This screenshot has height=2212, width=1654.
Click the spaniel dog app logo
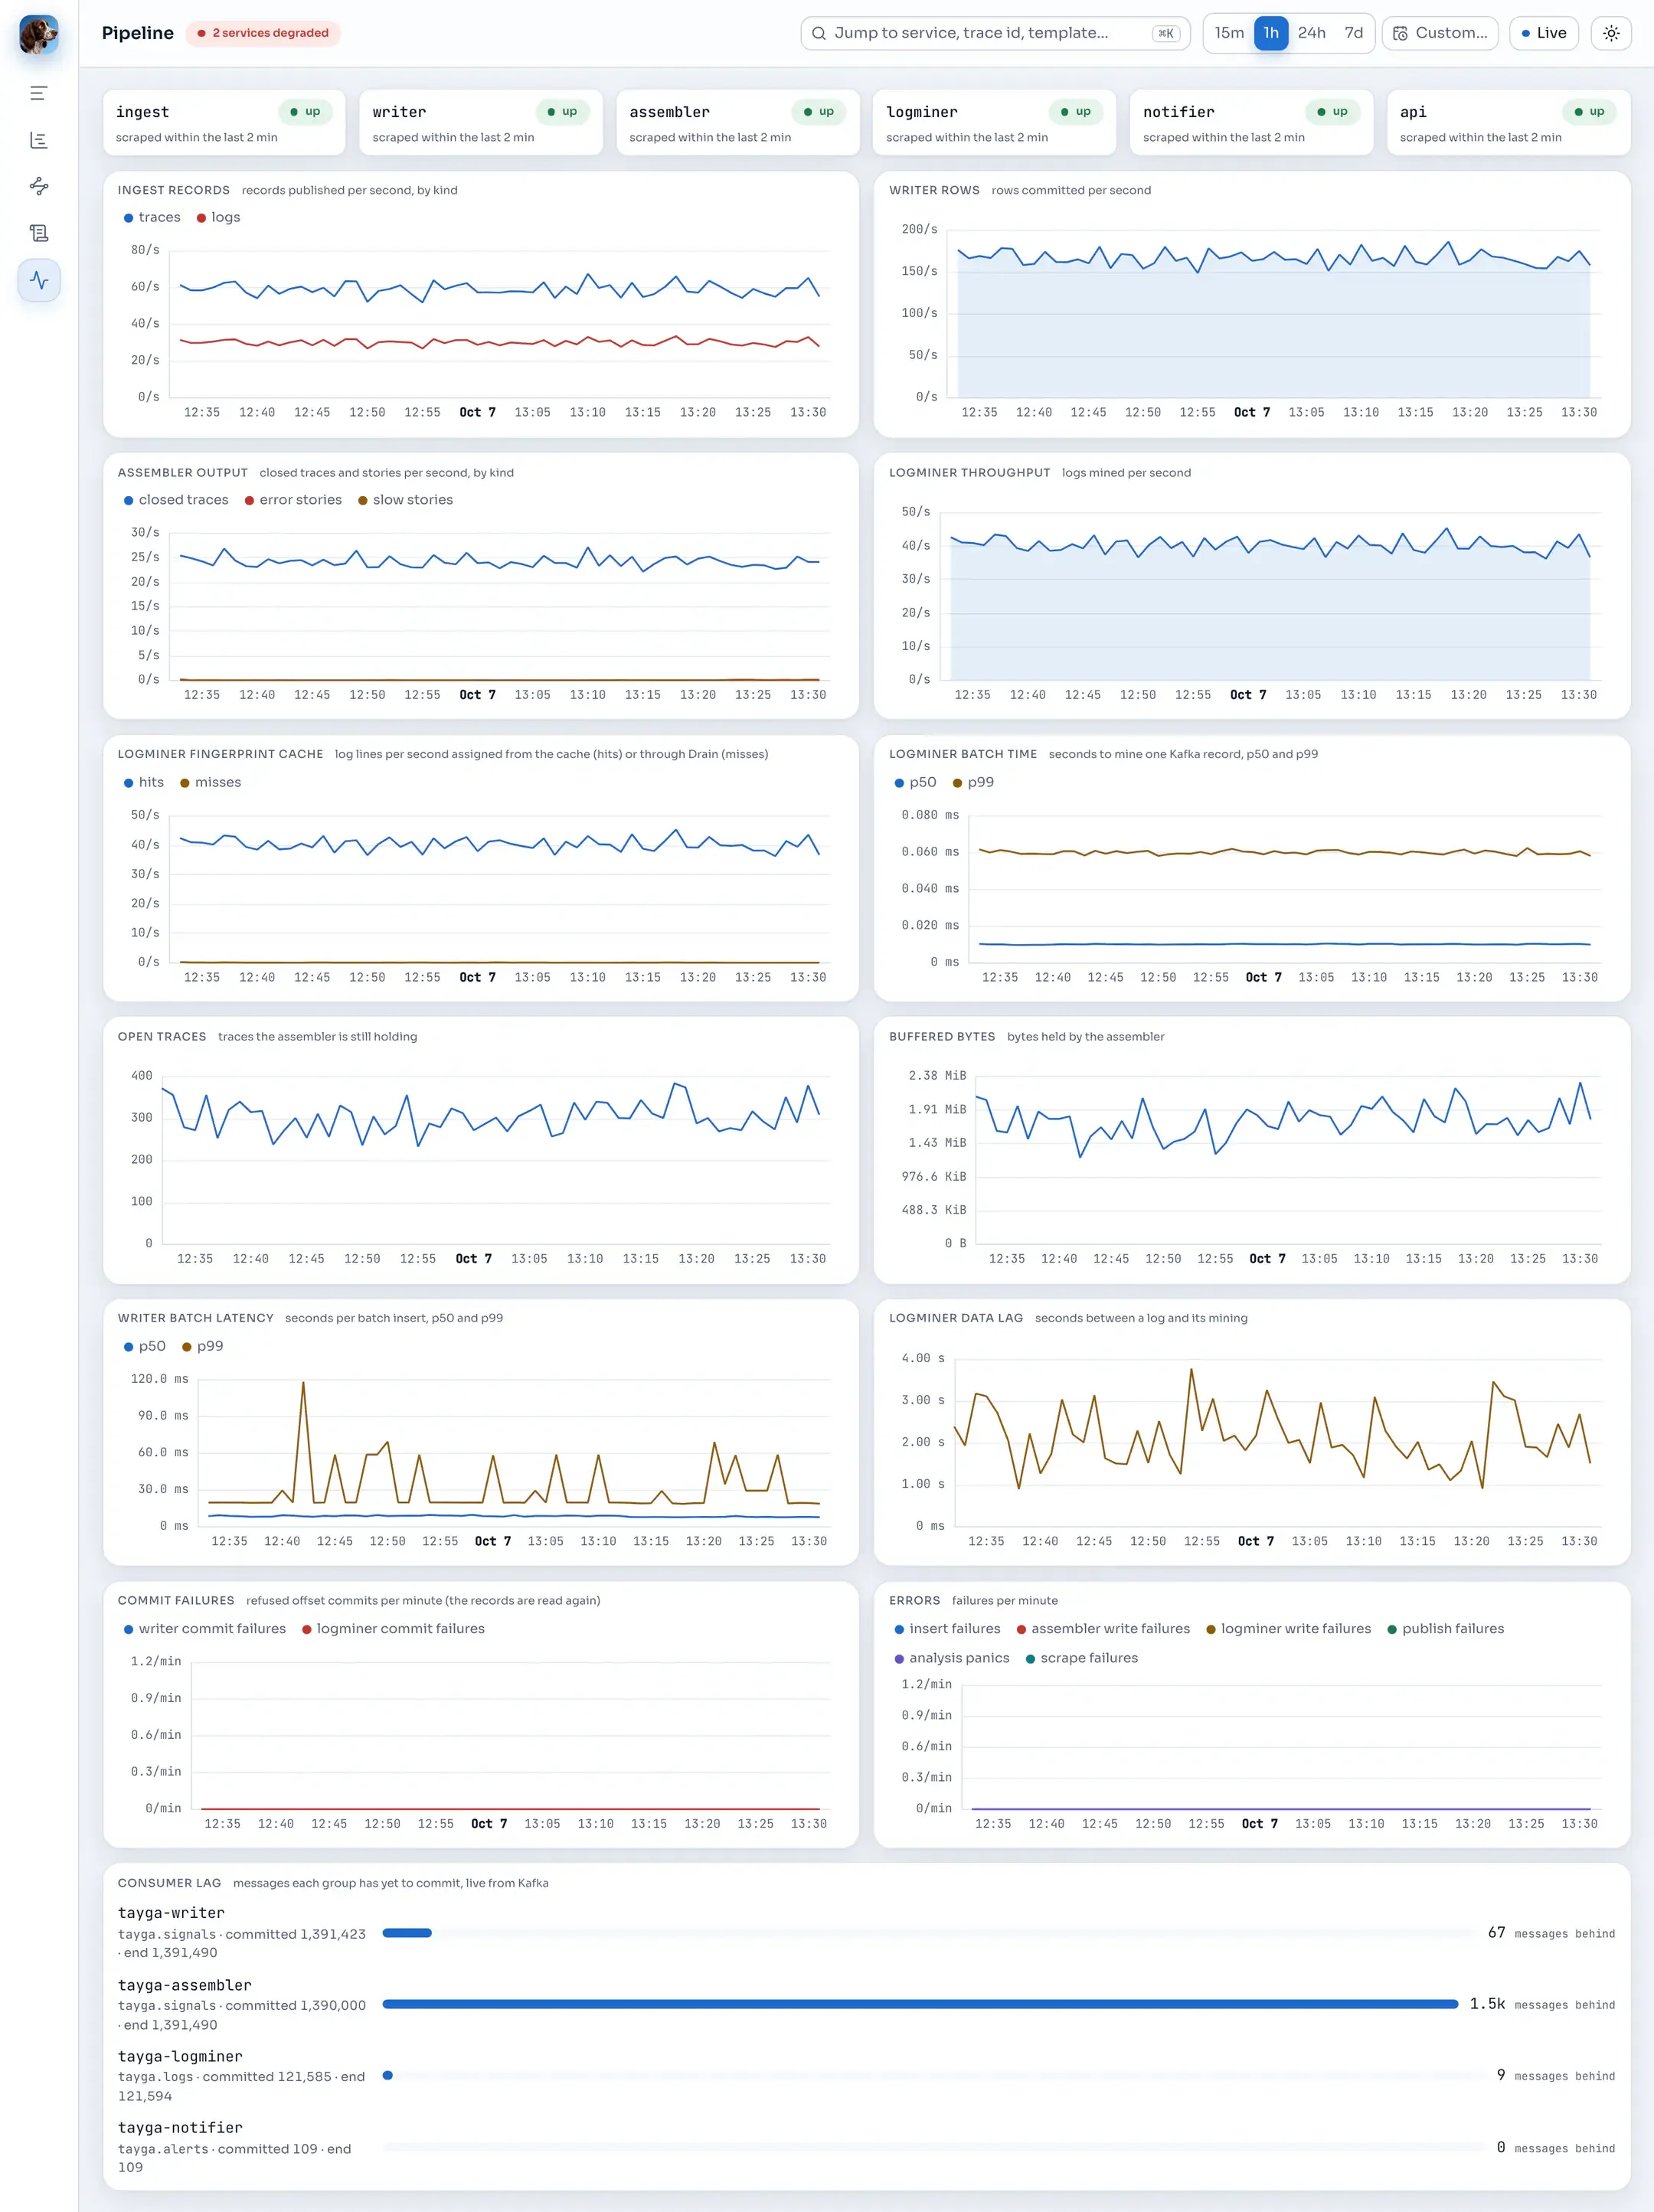[38, 35]
